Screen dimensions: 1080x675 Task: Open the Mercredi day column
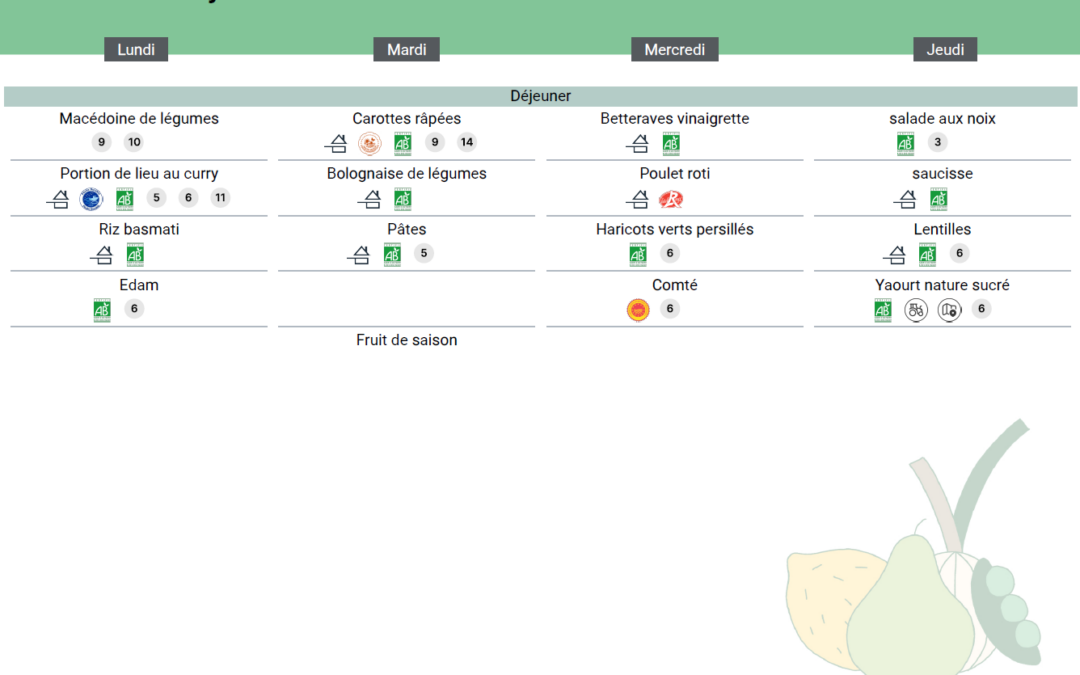point(674,50)
